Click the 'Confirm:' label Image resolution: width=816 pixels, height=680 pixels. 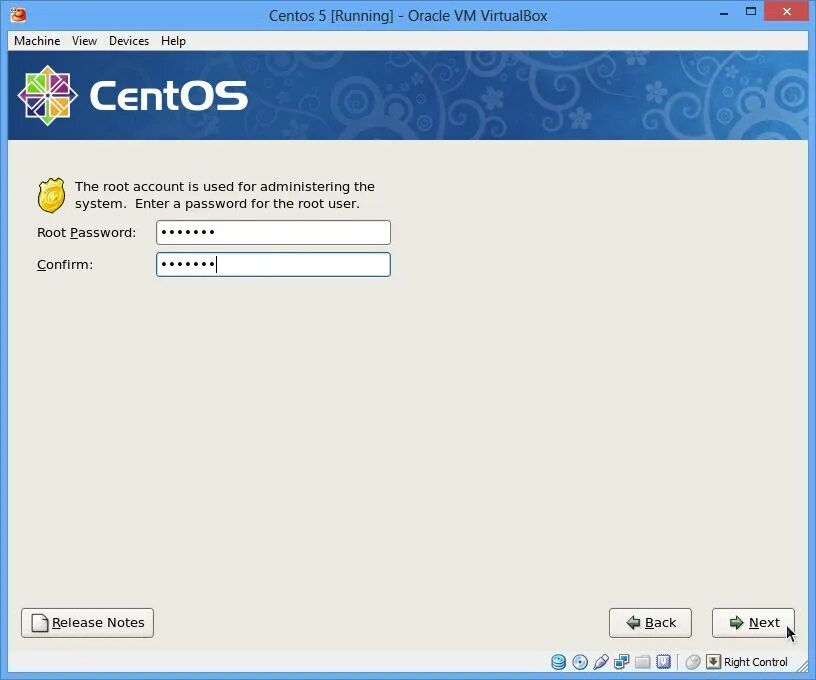click(x=65, y=264)
